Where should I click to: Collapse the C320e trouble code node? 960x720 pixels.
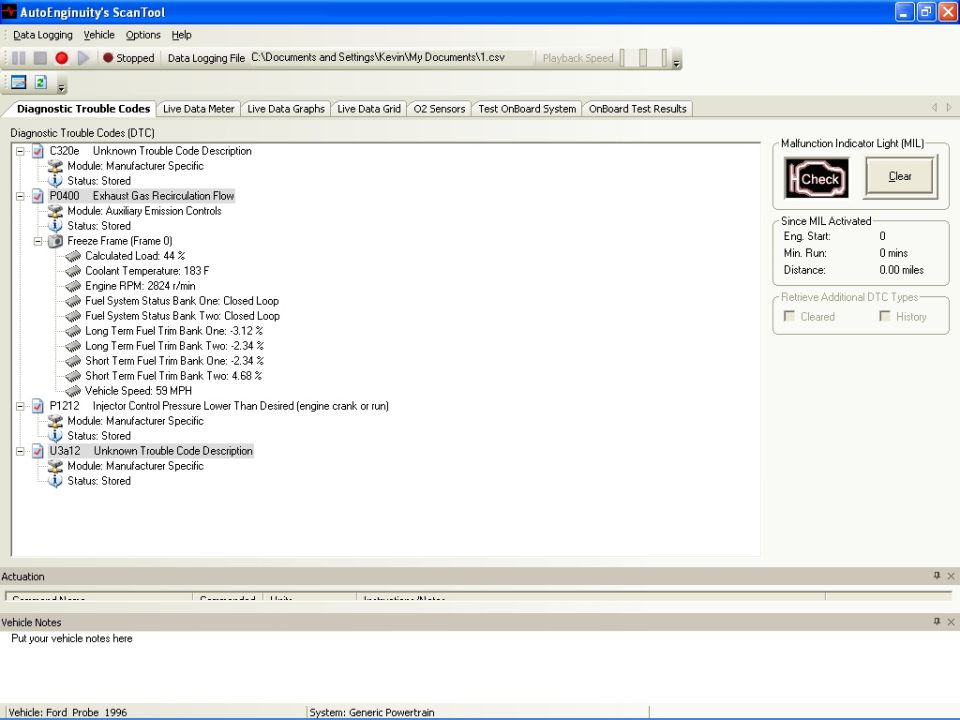click(20, 151)
